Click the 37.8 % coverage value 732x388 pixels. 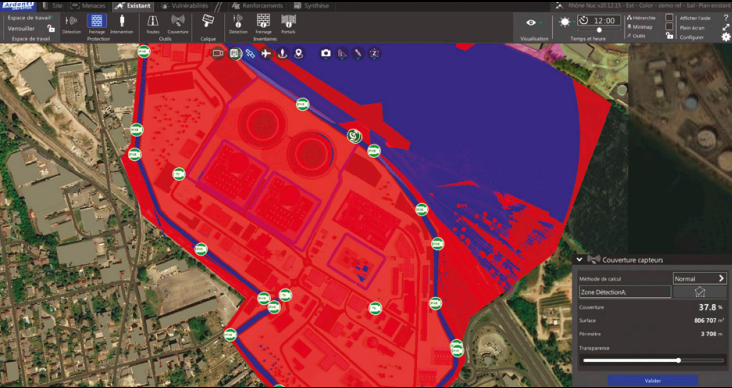711,307
